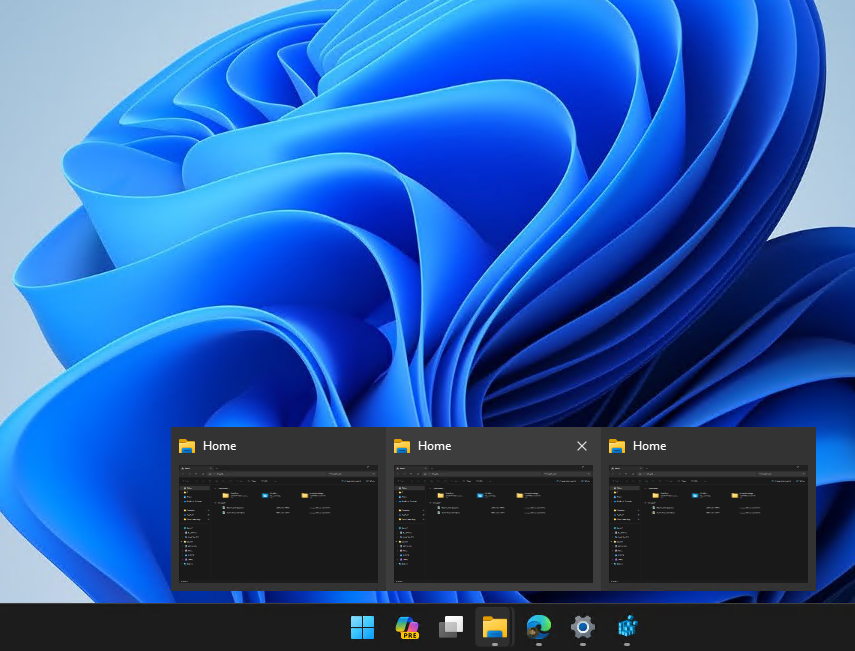The width and height of the screenshot is (855, 651).
Task: Open the Start menu
Action: 361,628
